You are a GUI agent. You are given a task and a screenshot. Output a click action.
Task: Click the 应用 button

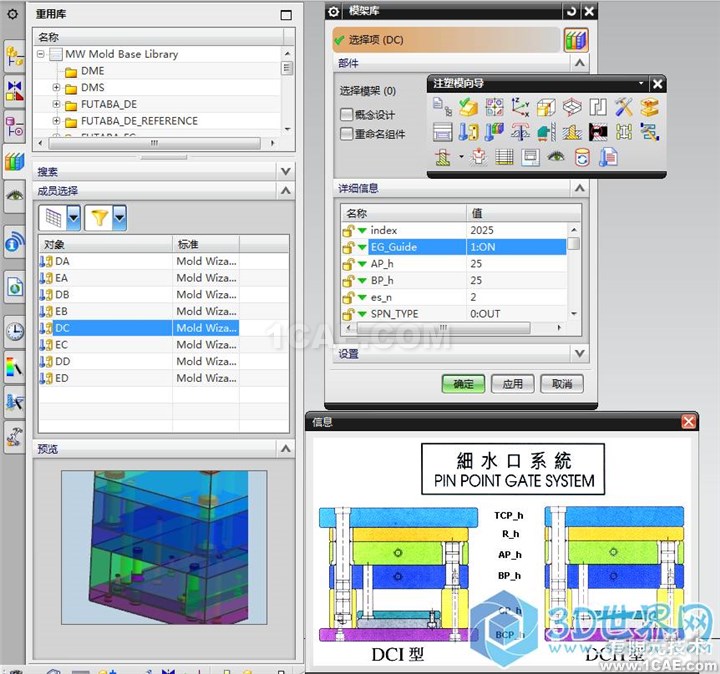(x=512, y=384)
